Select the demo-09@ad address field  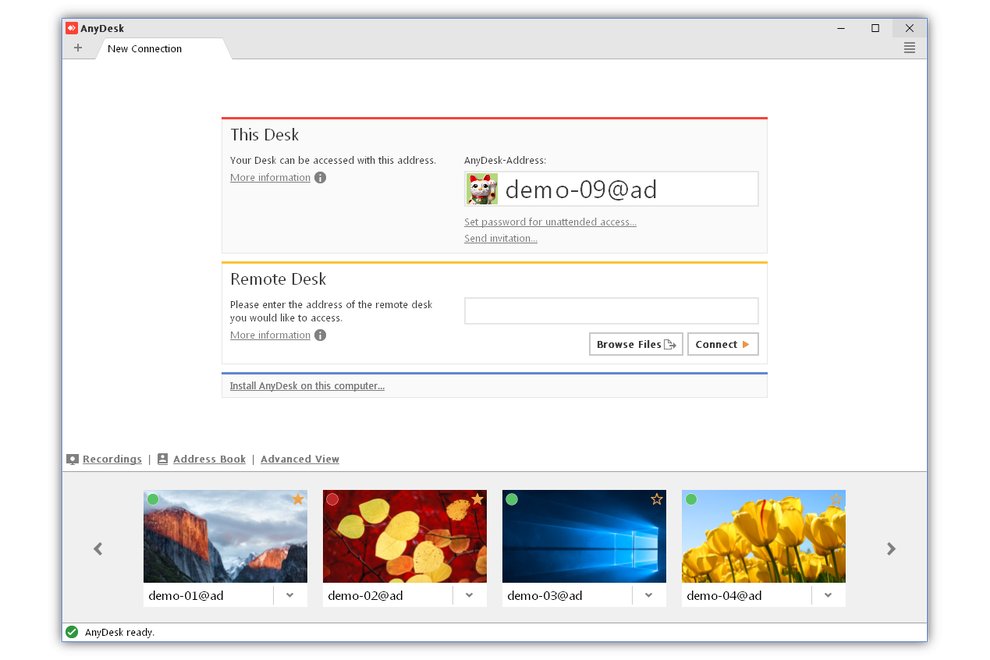[611, 189]
